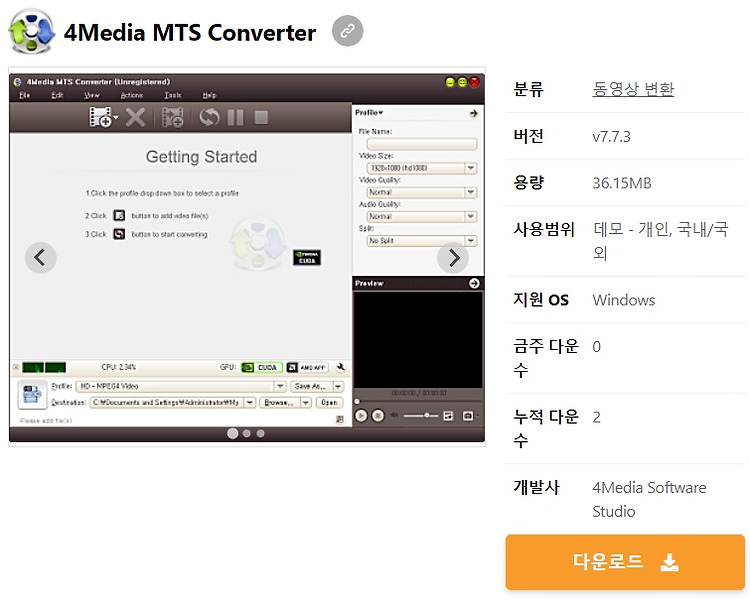Click the Pause toolbar icon

[x=235, y=117]
